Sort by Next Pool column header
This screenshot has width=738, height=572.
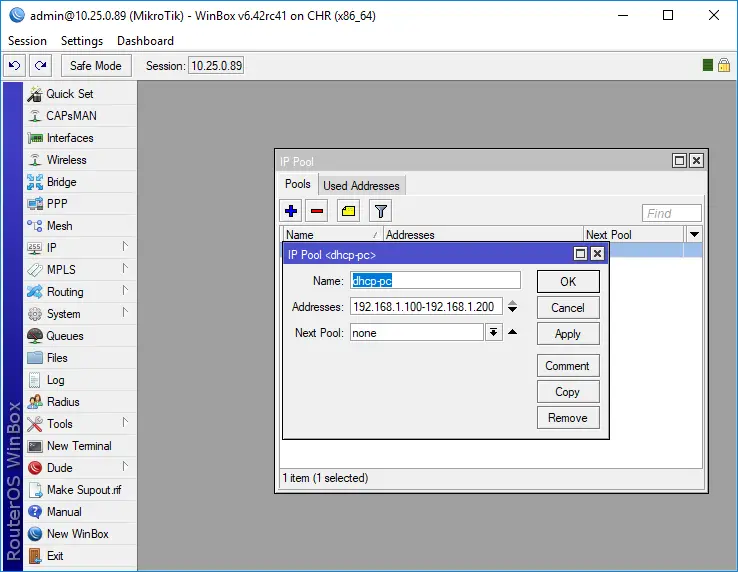(634, 234)
